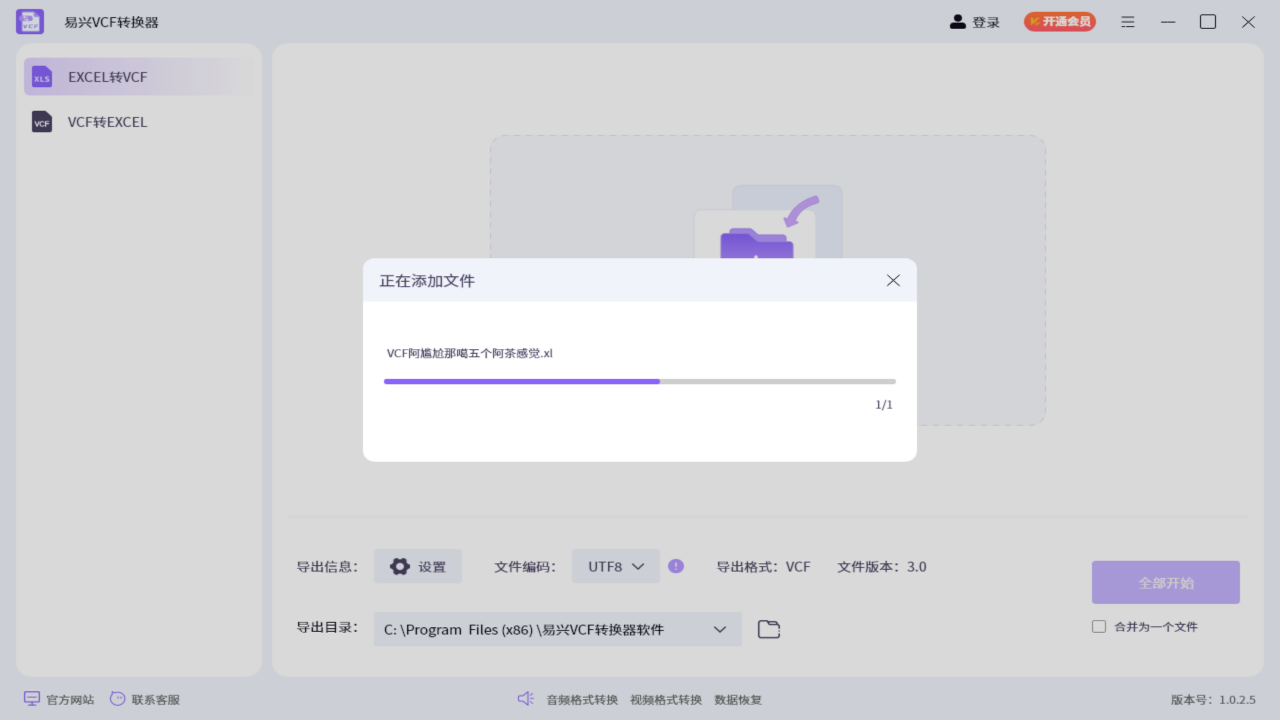
Task: Click the speaker icon beside 音频格式转换
Action: 526,699
